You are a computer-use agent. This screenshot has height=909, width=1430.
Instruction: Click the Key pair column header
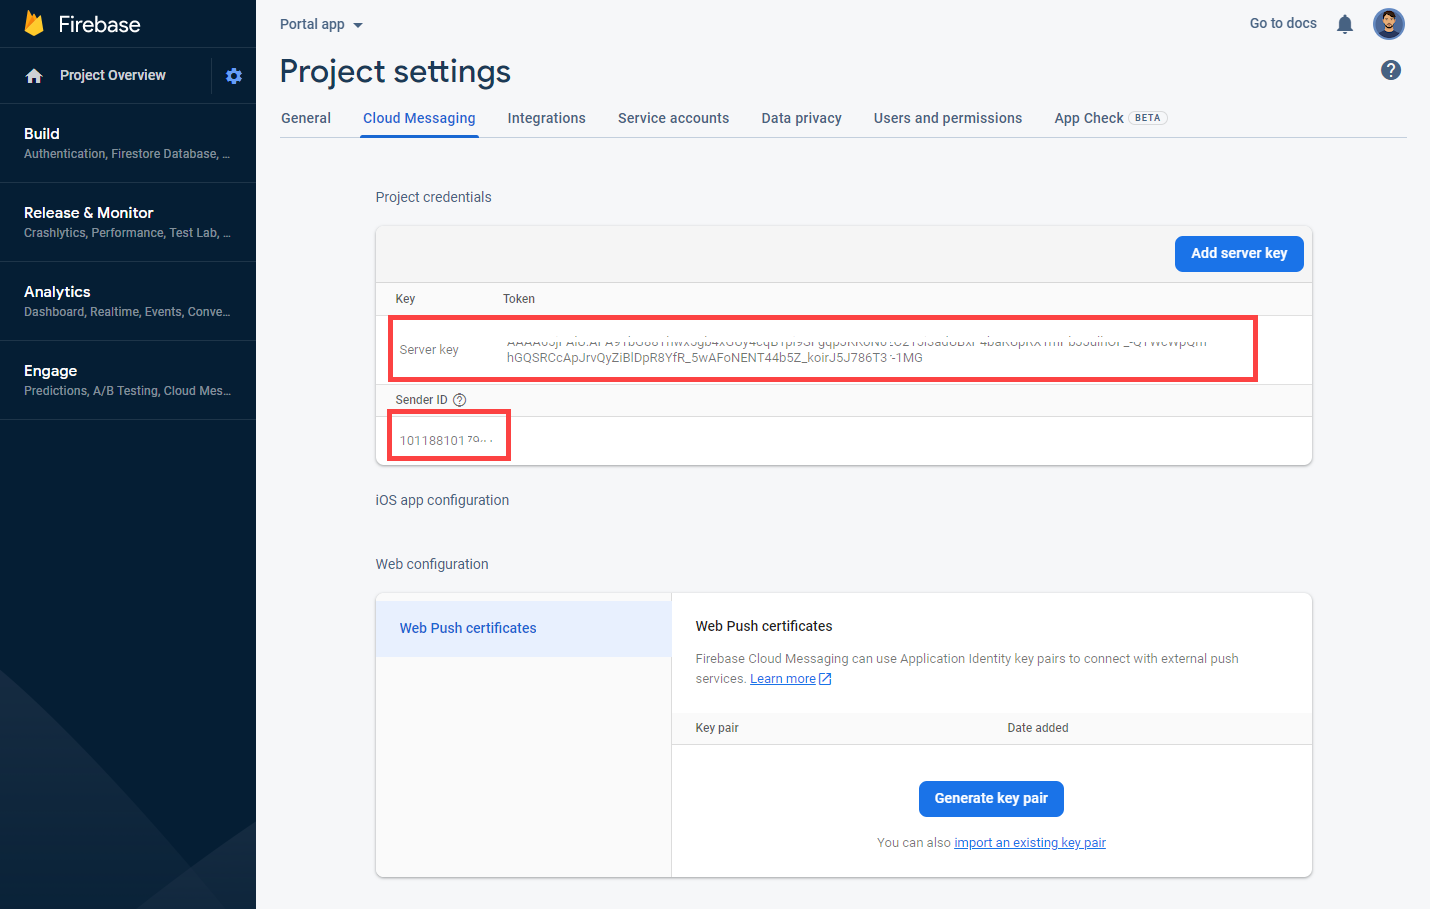click(x=717, y=728)
